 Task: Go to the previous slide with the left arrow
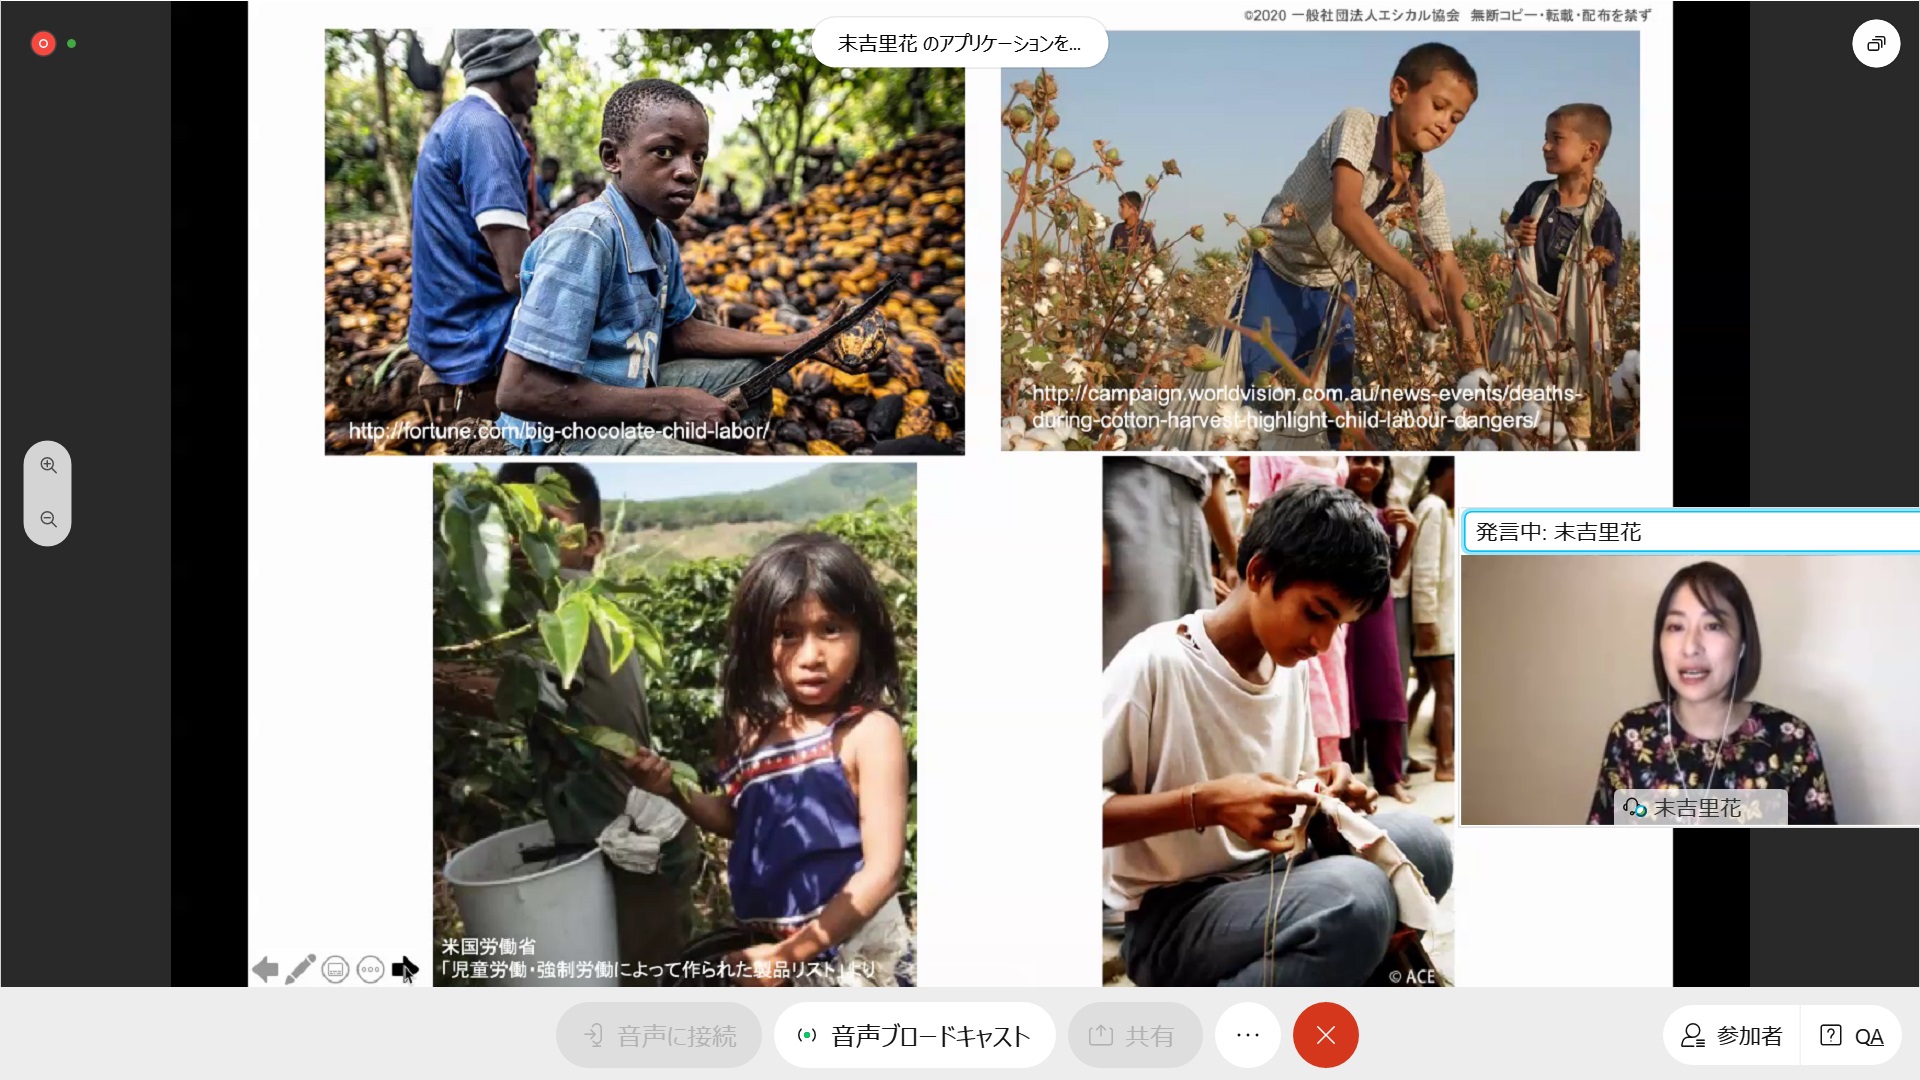[265, 969]
